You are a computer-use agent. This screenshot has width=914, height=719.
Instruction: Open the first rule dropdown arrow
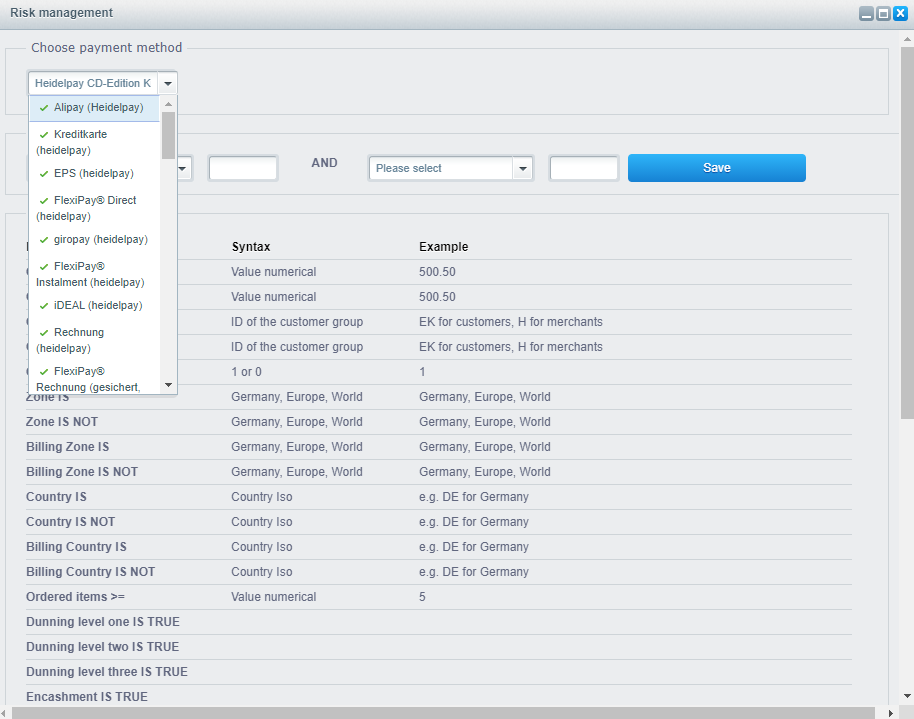point(182,169)
